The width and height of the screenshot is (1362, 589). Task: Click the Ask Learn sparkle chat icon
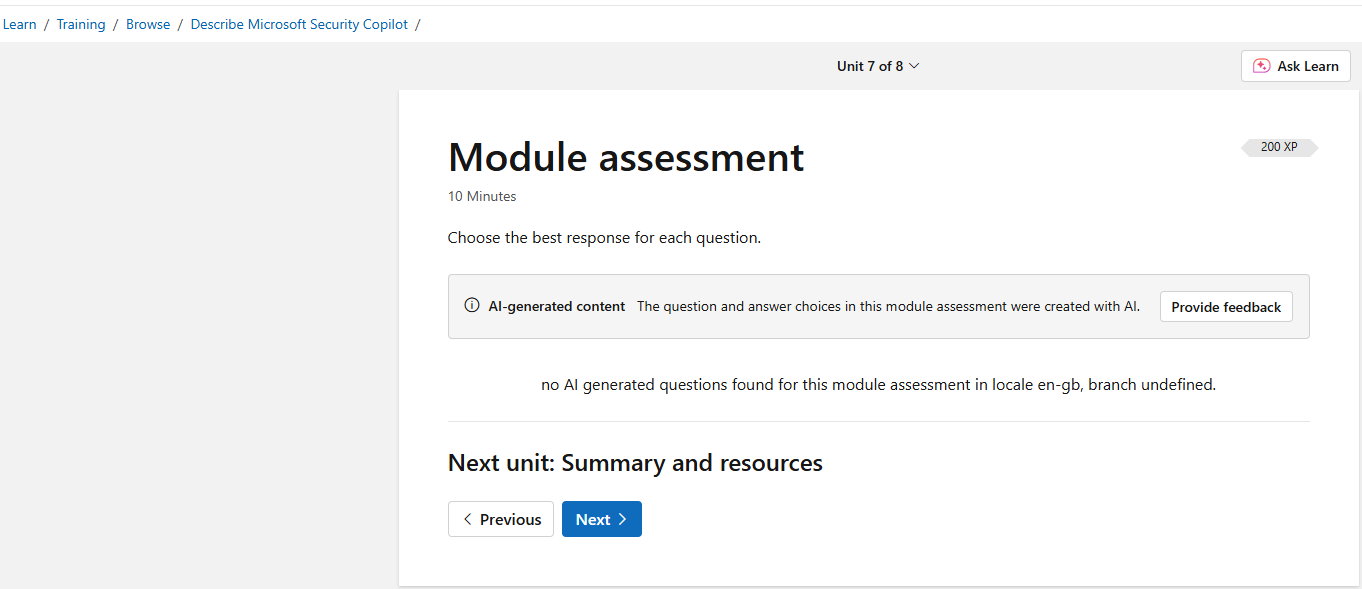(x=1262, y=66)
